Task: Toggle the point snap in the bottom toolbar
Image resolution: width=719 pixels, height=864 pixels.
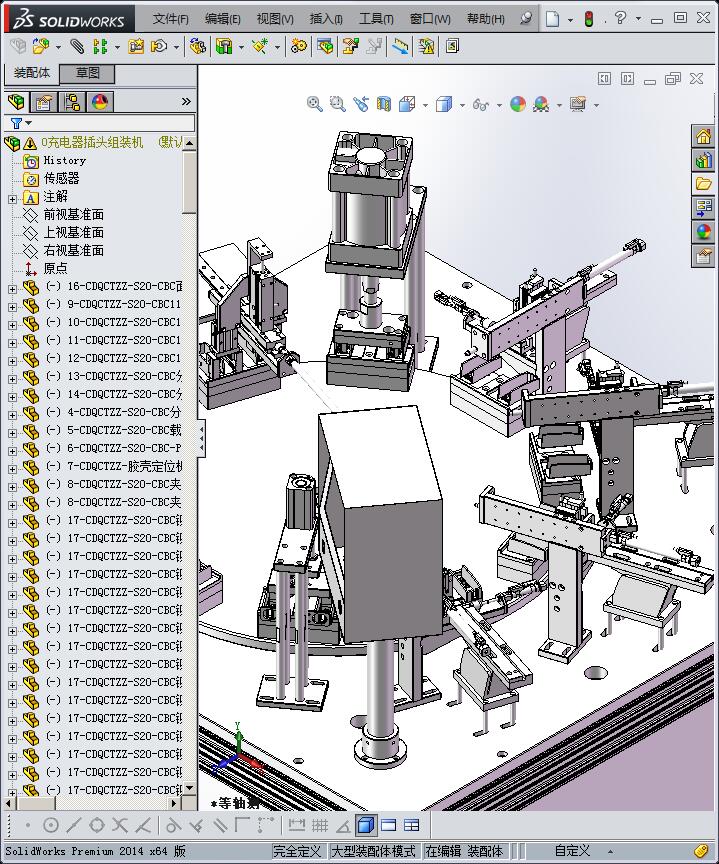Action: (28, 825)
